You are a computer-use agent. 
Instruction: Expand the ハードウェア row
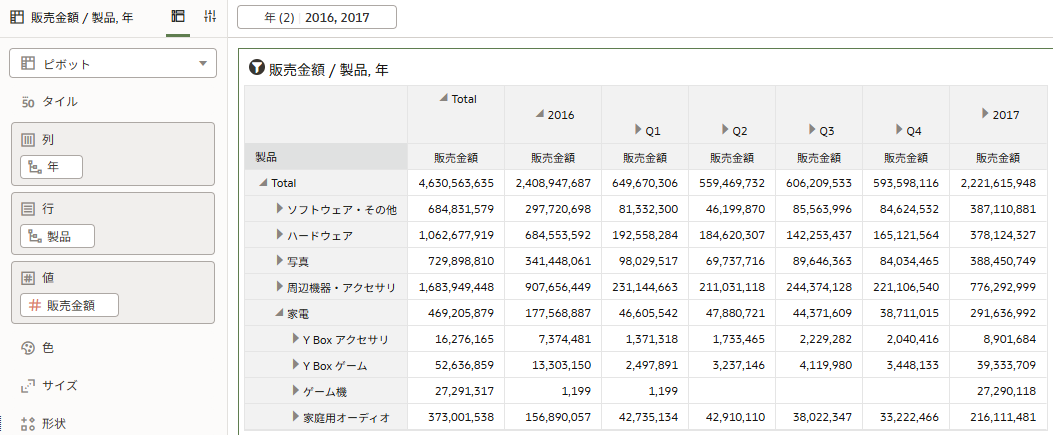point(280,235)
